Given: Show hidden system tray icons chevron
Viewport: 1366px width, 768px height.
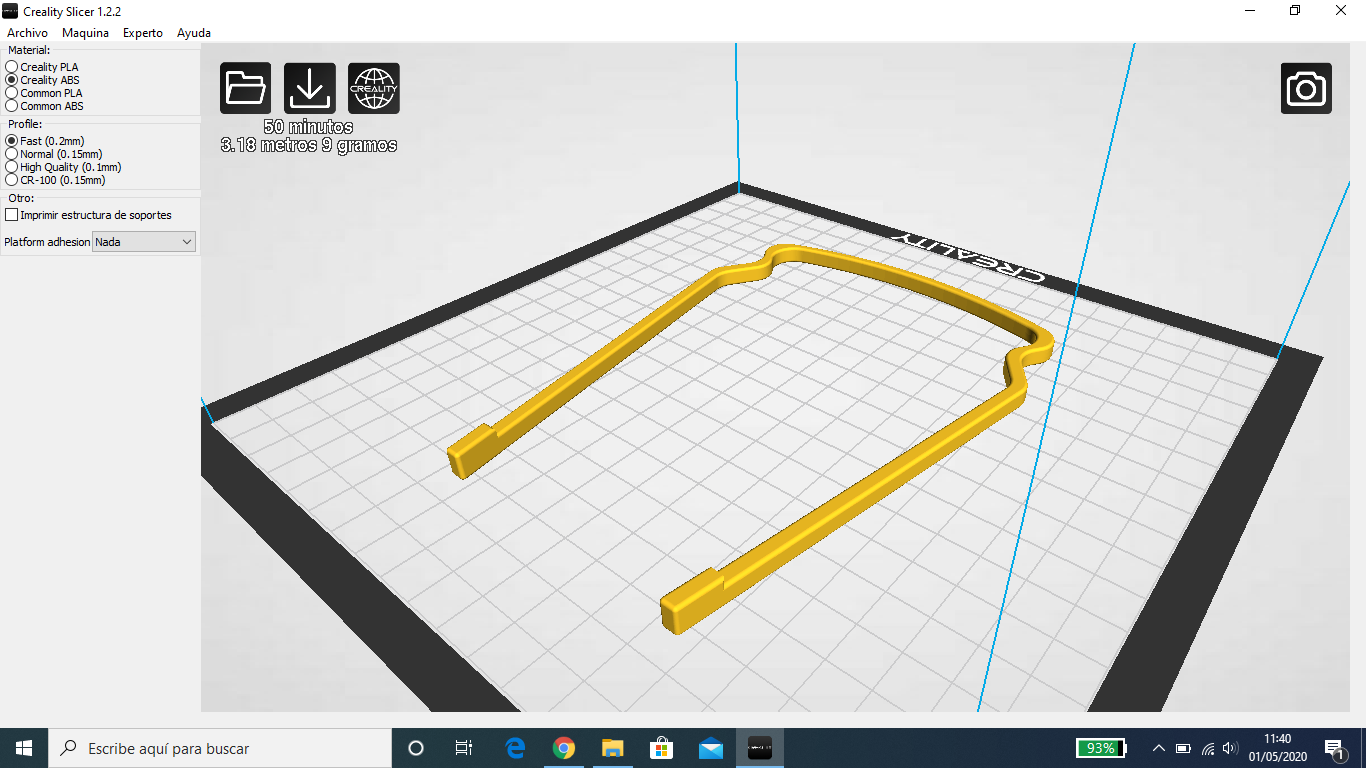Looking at the screenshot, I should pyautogui.click(x=1159, y=748).
